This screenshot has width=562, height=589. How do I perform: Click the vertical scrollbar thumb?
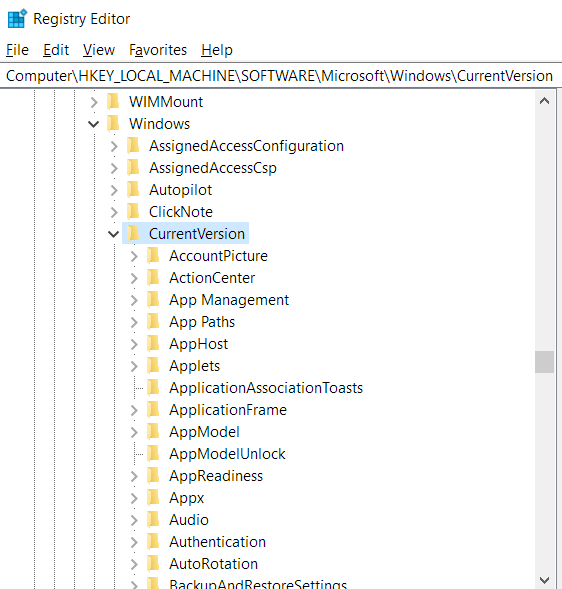544,362
